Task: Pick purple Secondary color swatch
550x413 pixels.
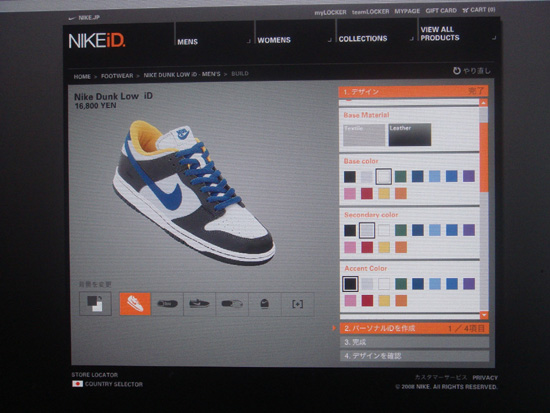Action: pos(469,229)
